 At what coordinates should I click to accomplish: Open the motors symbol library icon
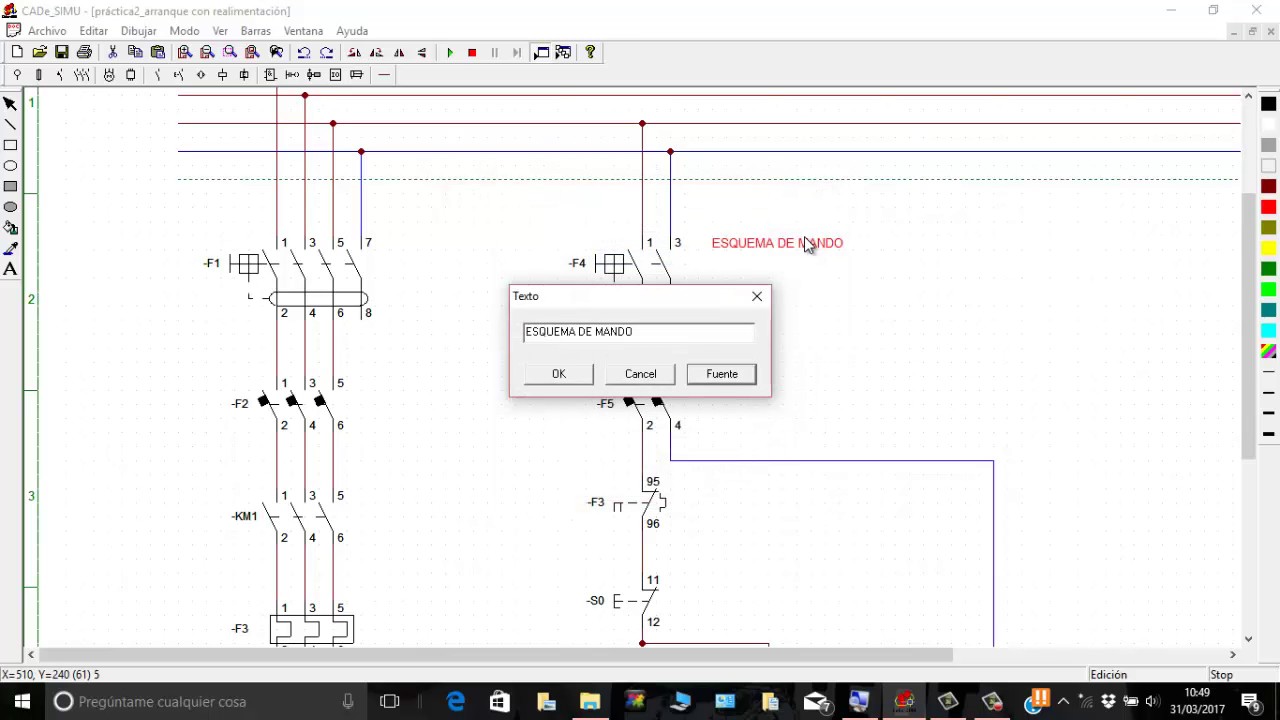point(109,75)
